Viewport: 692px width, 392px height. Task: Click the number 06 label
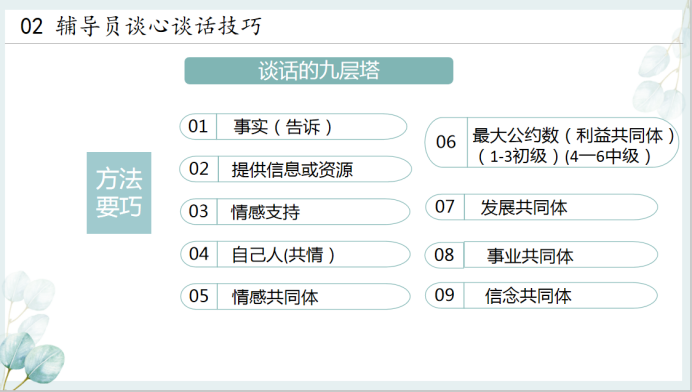coord(446,142)
